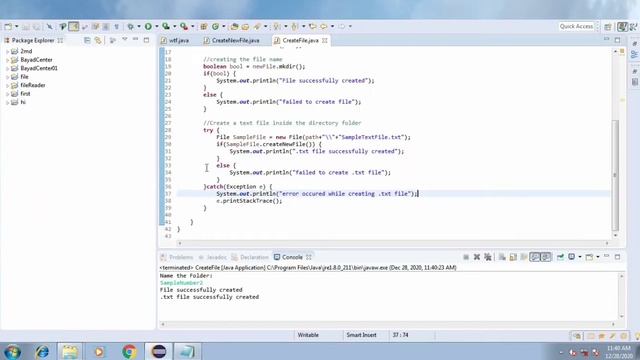Click the Open Perspective icon
The image size is (640, 360).
[x=608, y=27]
